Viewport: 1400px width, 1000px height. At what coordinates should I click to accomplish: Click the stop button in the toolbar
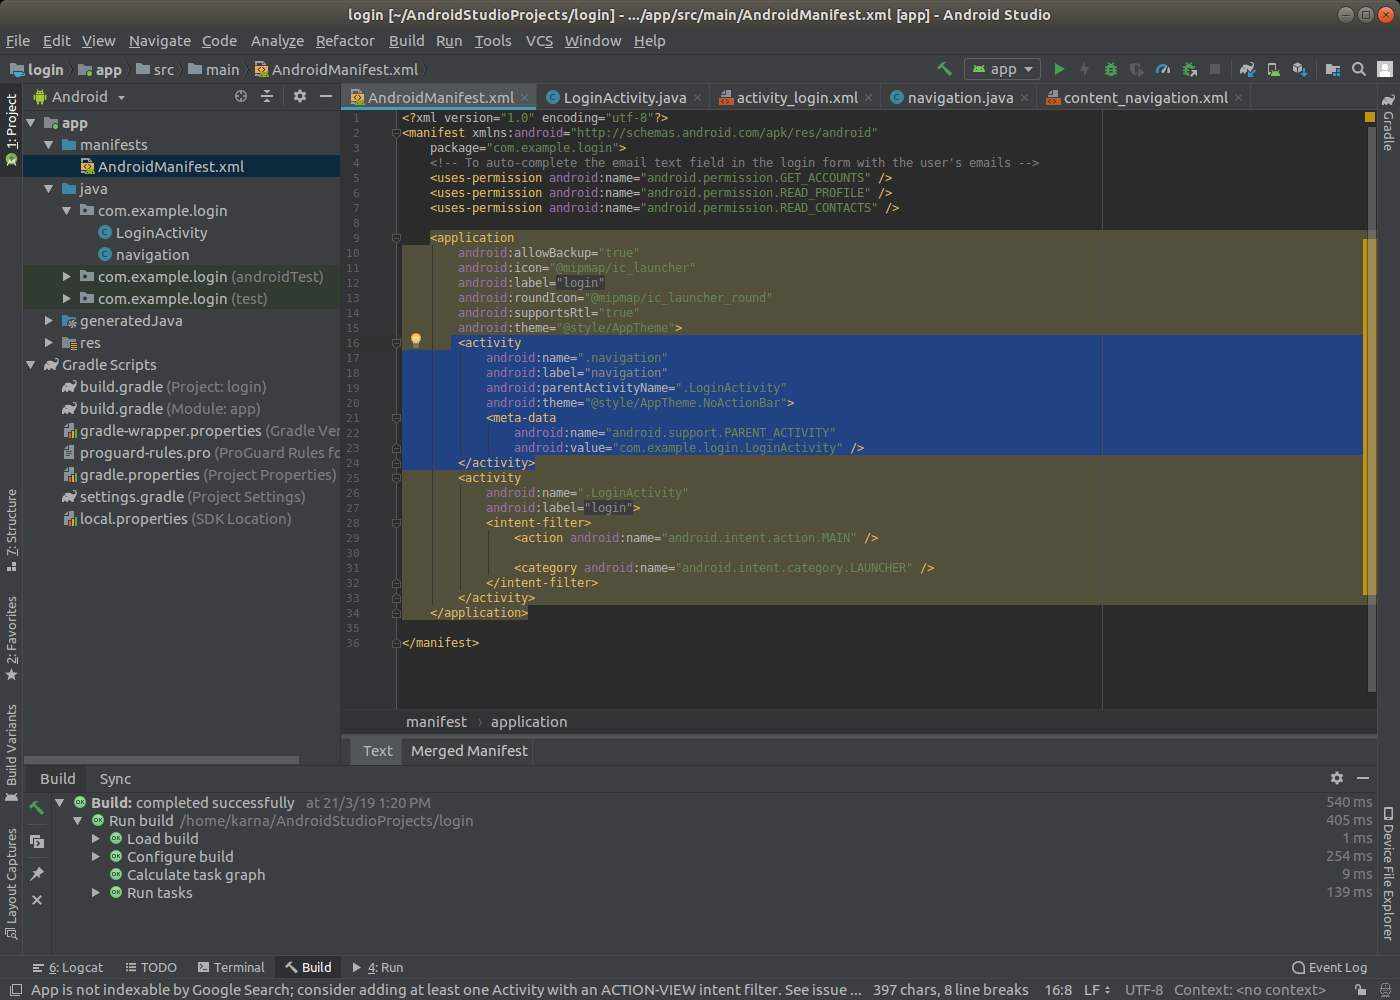point(1215,69)
